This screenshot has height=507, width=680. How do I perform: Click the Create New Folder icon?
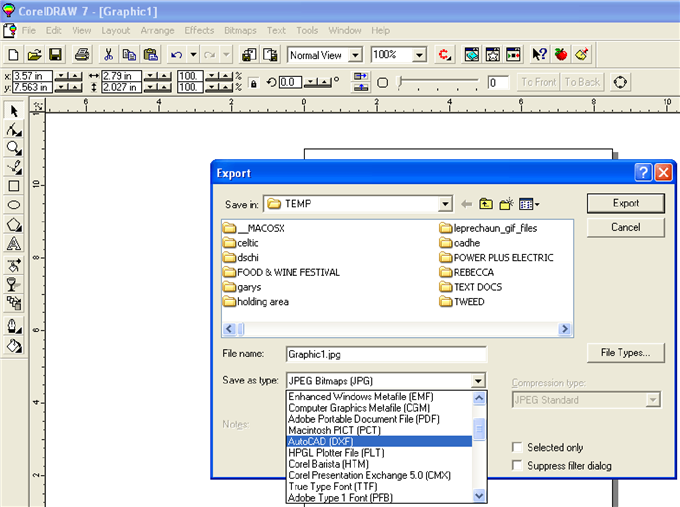[x=506, y=203]
